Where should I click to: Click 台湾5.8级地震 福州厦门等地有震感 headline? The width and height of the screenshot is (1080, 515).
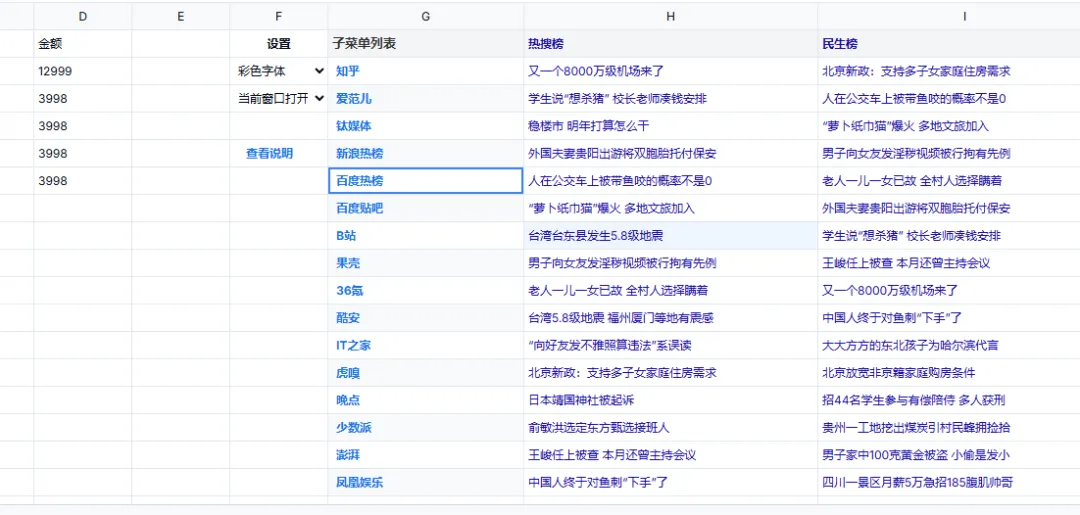(x=621, y=318)
